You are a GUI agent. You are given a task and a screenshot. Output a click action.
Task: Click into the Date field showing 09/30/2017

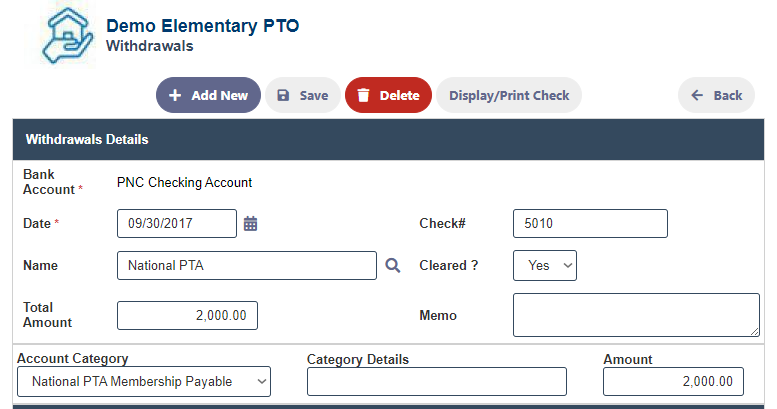pyautogui.click(x=177, y=224)
